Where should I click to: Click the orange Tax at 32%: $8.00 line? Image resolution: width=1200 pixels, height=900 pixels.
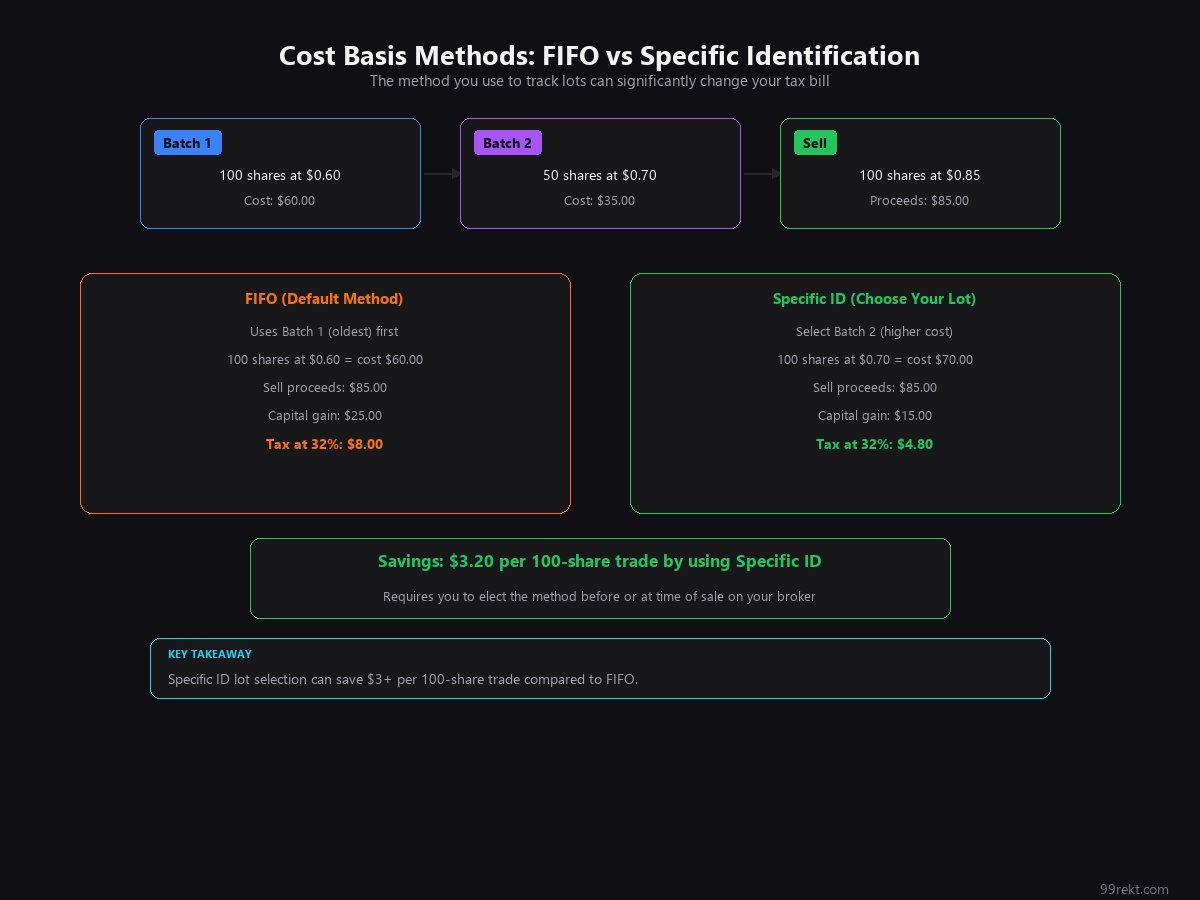(x=324, y=444)
